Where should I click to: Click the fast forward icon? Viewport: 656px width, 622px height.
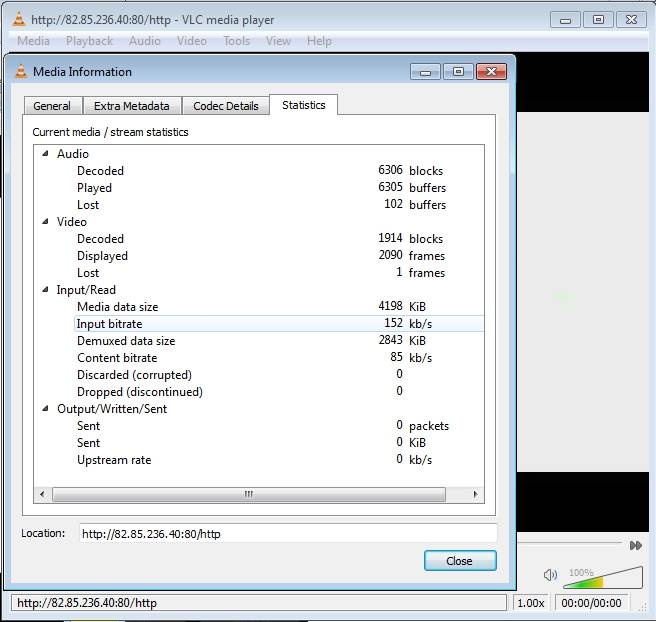tap(635, 545)
